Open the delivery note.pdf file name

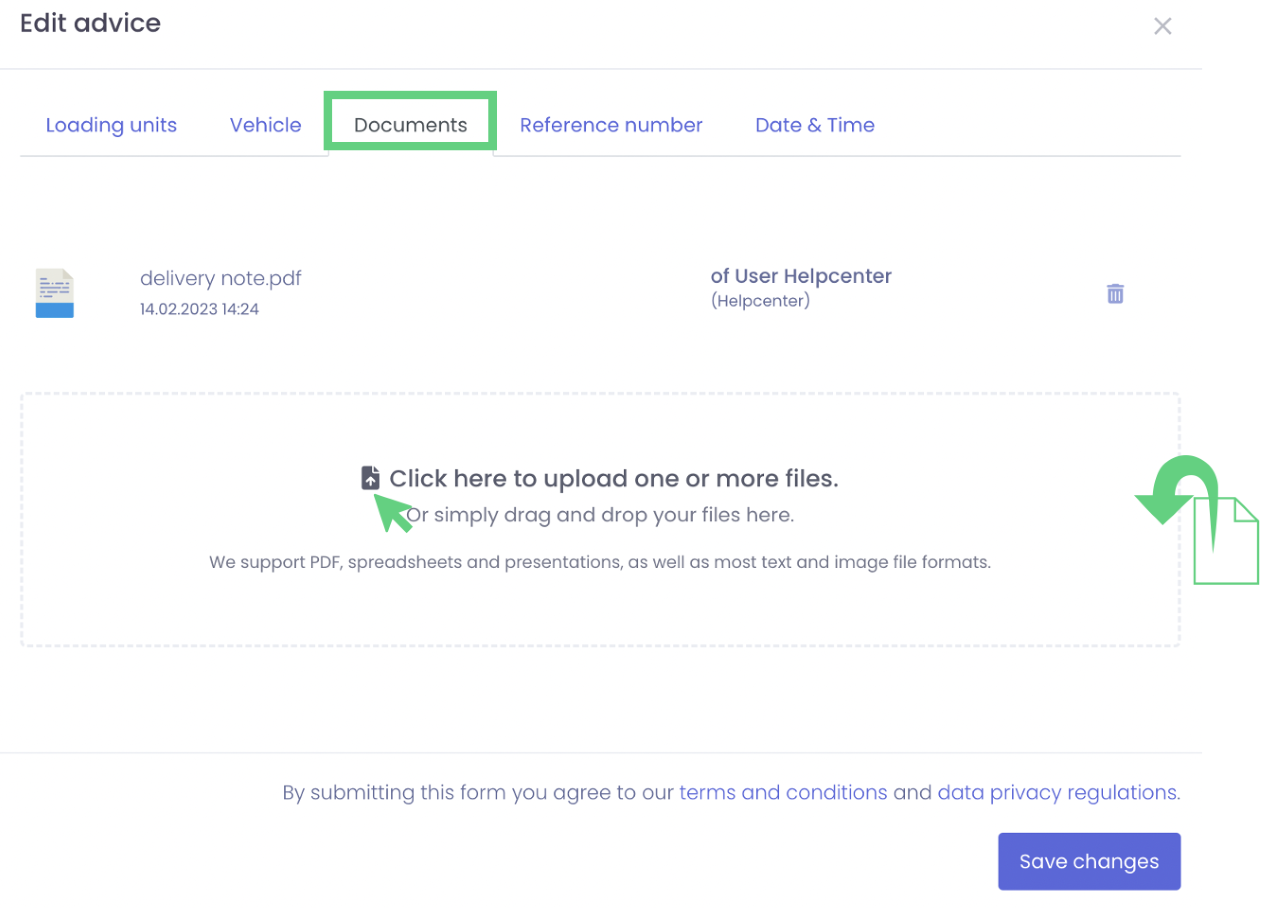(220, 278)
